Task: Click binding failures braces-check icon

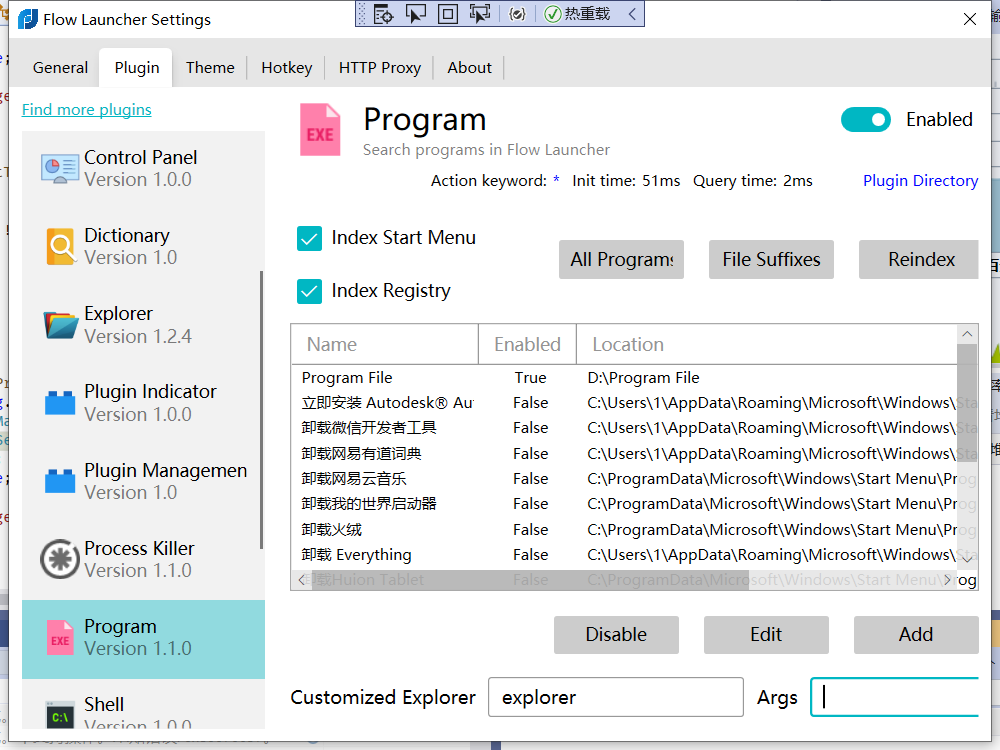Action: click(517, 14)
